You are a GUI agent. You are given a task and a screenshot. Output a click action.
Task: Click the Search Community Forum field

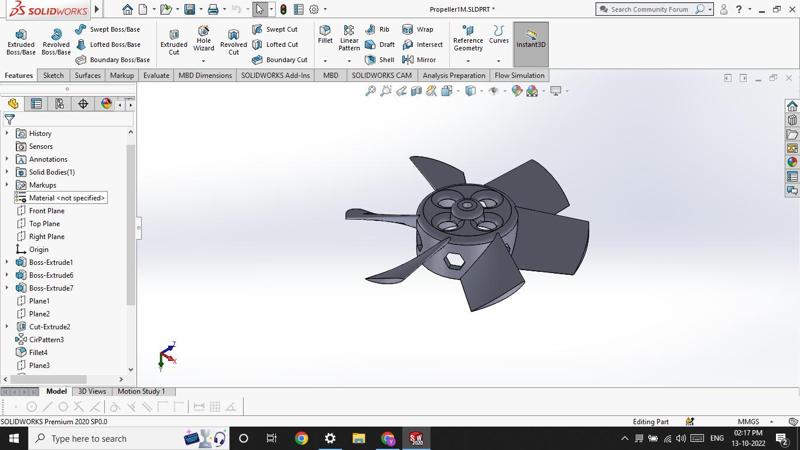pyautogui.click(x=649, y=9)
